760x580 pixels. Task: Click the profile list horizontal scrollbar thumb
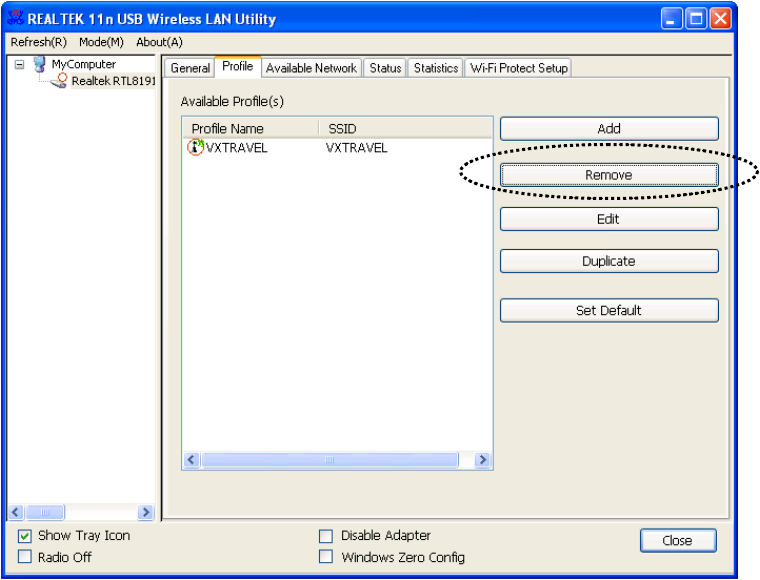click(x=330, y=459)
